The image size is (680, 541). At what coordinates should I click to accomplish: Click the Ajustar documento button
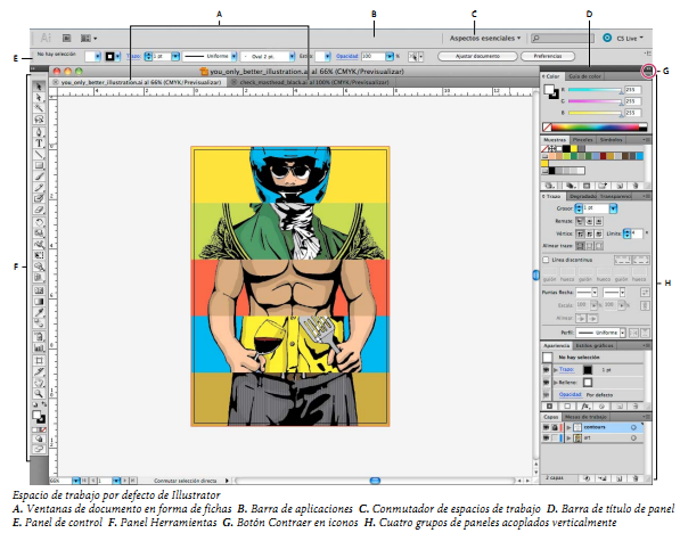point(477,56)
